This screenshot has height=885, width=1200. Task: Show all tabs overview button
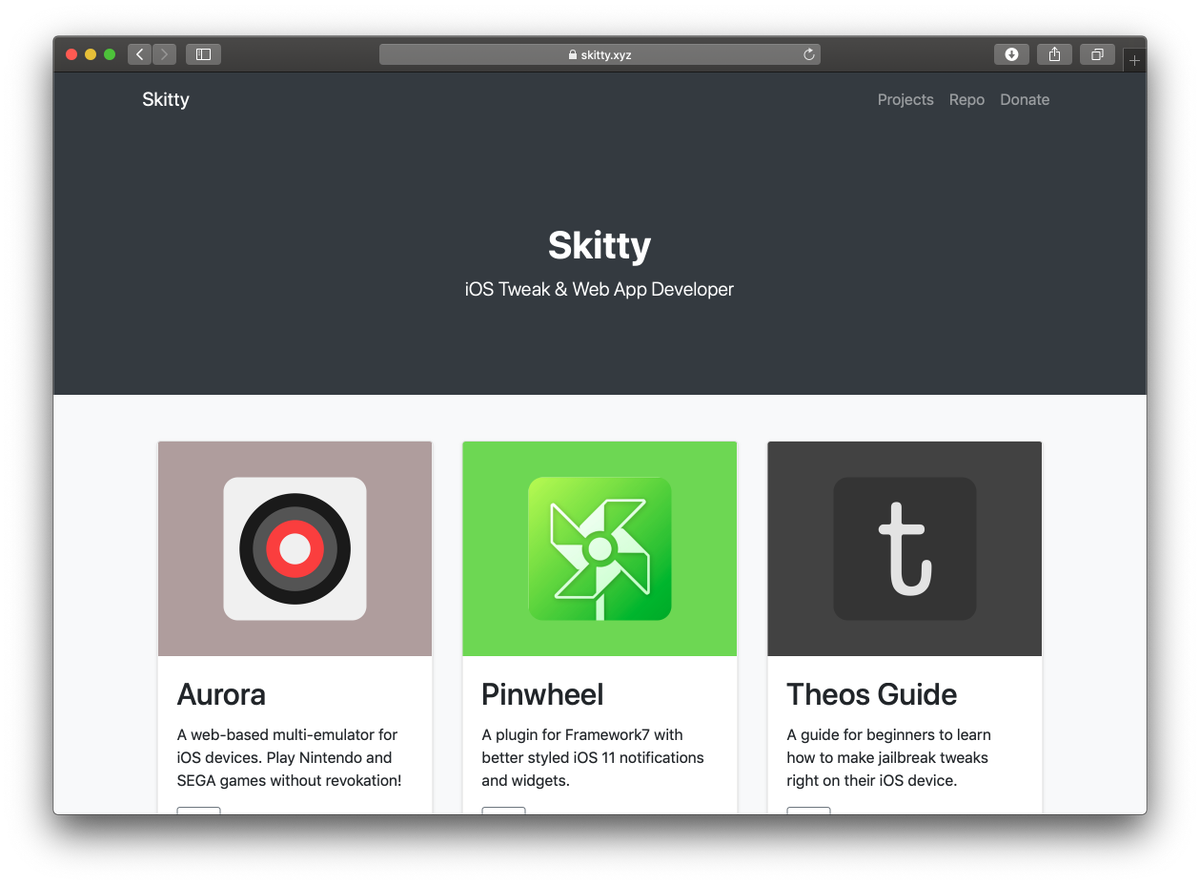pos(1097,54)
